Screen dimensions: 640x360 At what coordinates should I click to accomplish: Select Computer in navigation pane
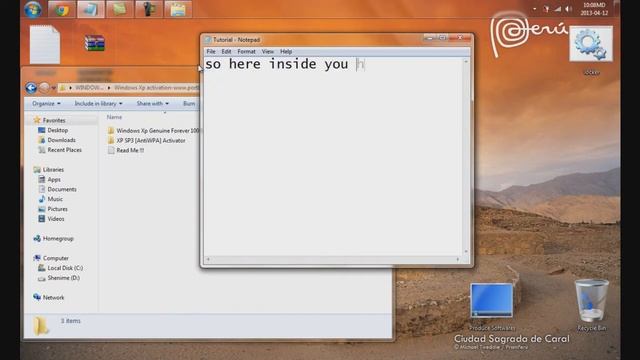tap(56, 258)
